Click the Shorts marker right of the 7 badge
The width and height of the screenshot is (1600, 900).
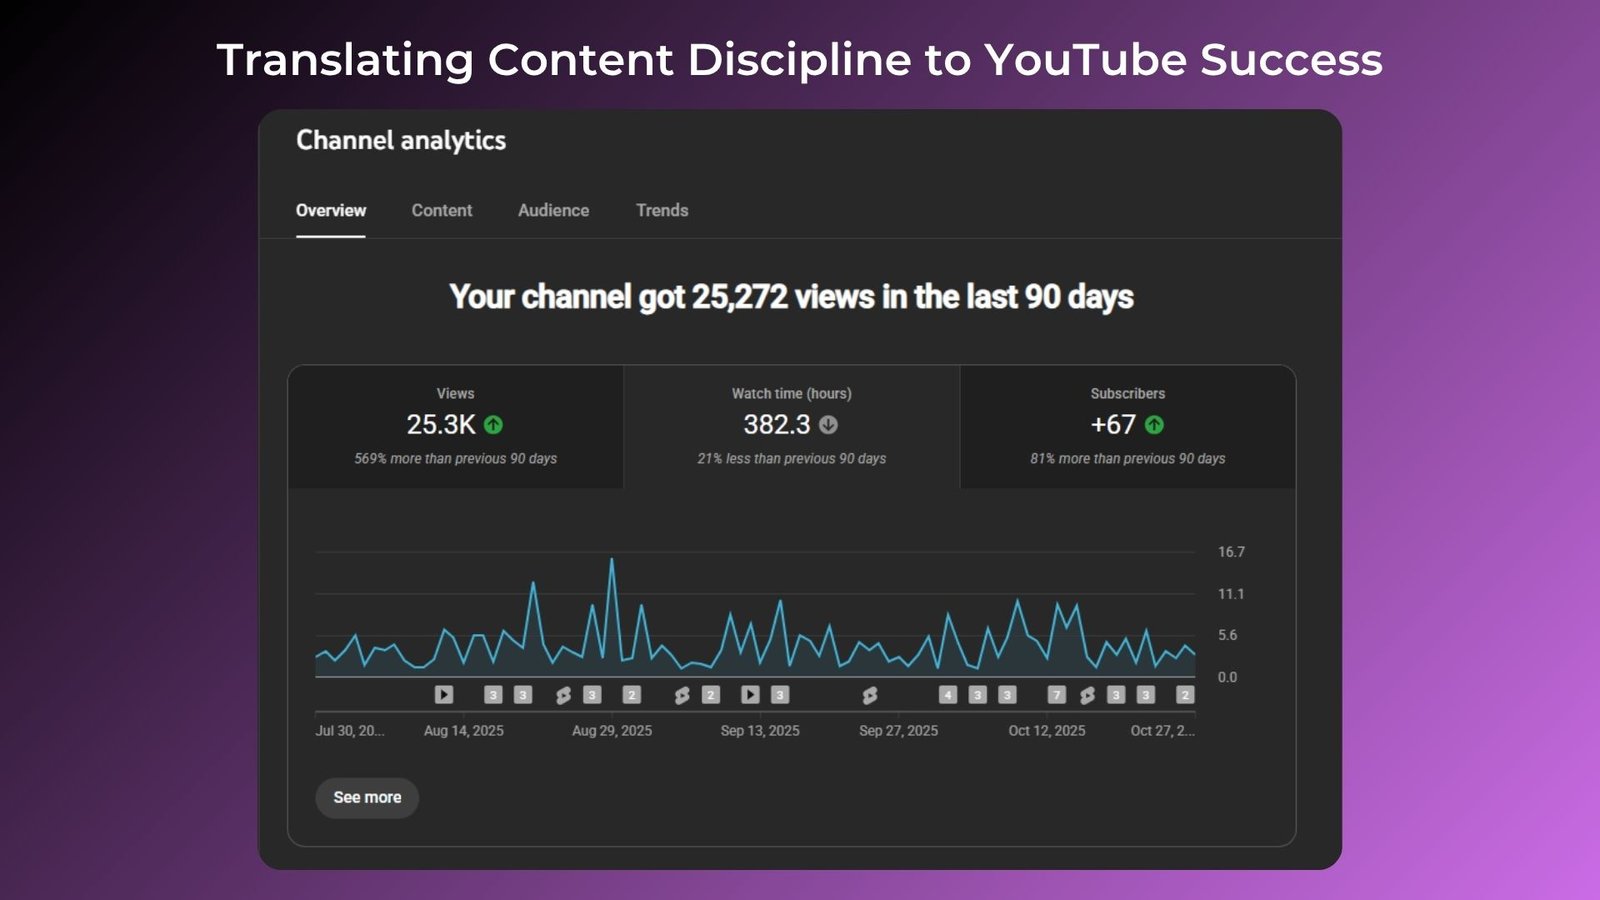click(1087, 695)
